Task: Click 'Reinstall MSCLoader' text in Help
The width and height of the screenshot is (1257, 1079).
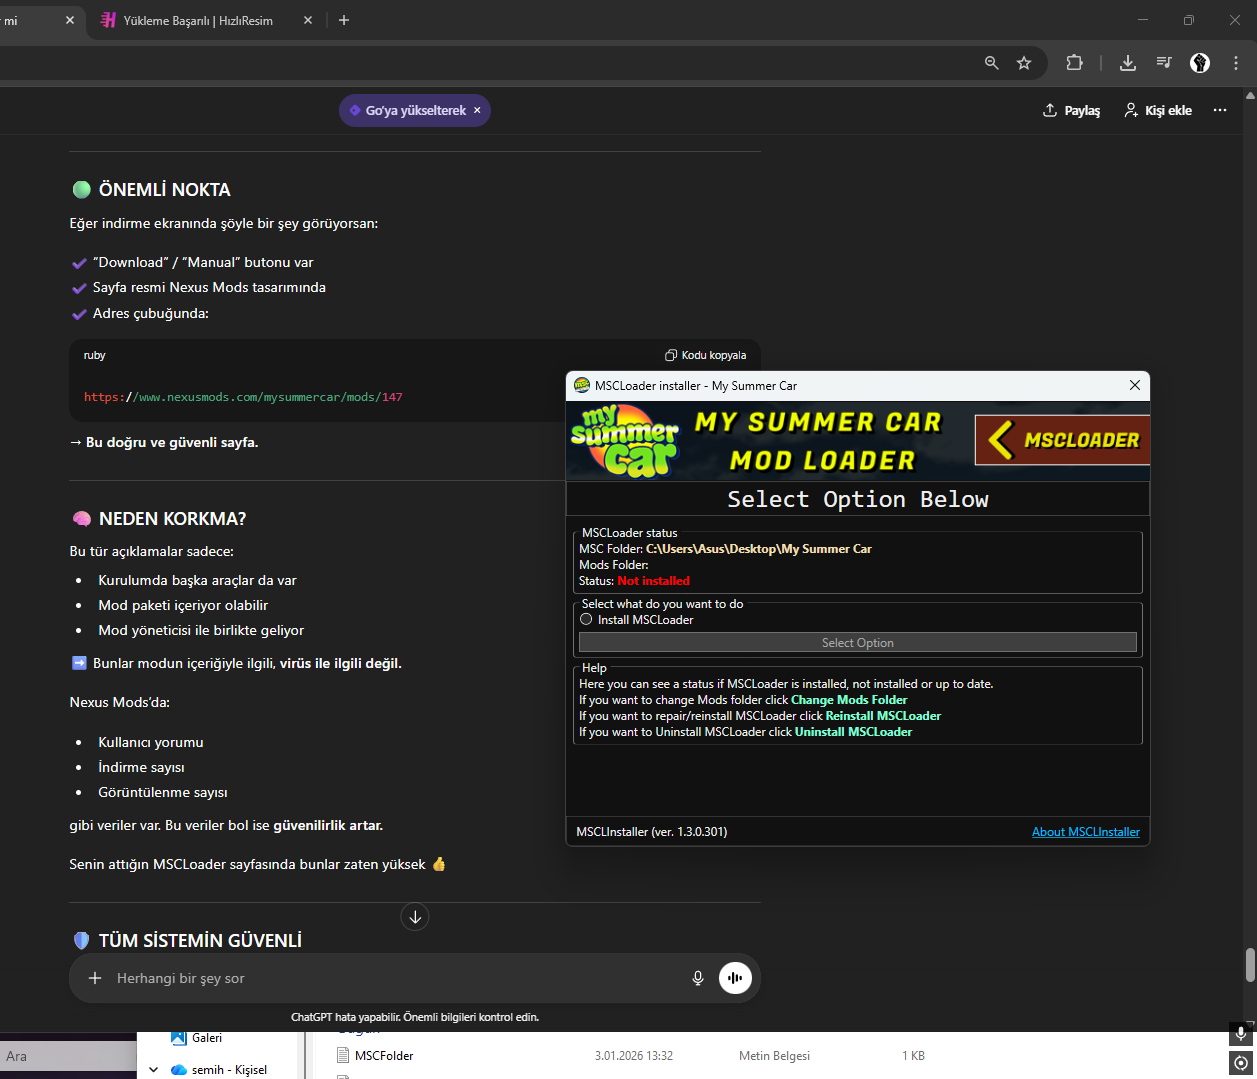Action: 883,716
